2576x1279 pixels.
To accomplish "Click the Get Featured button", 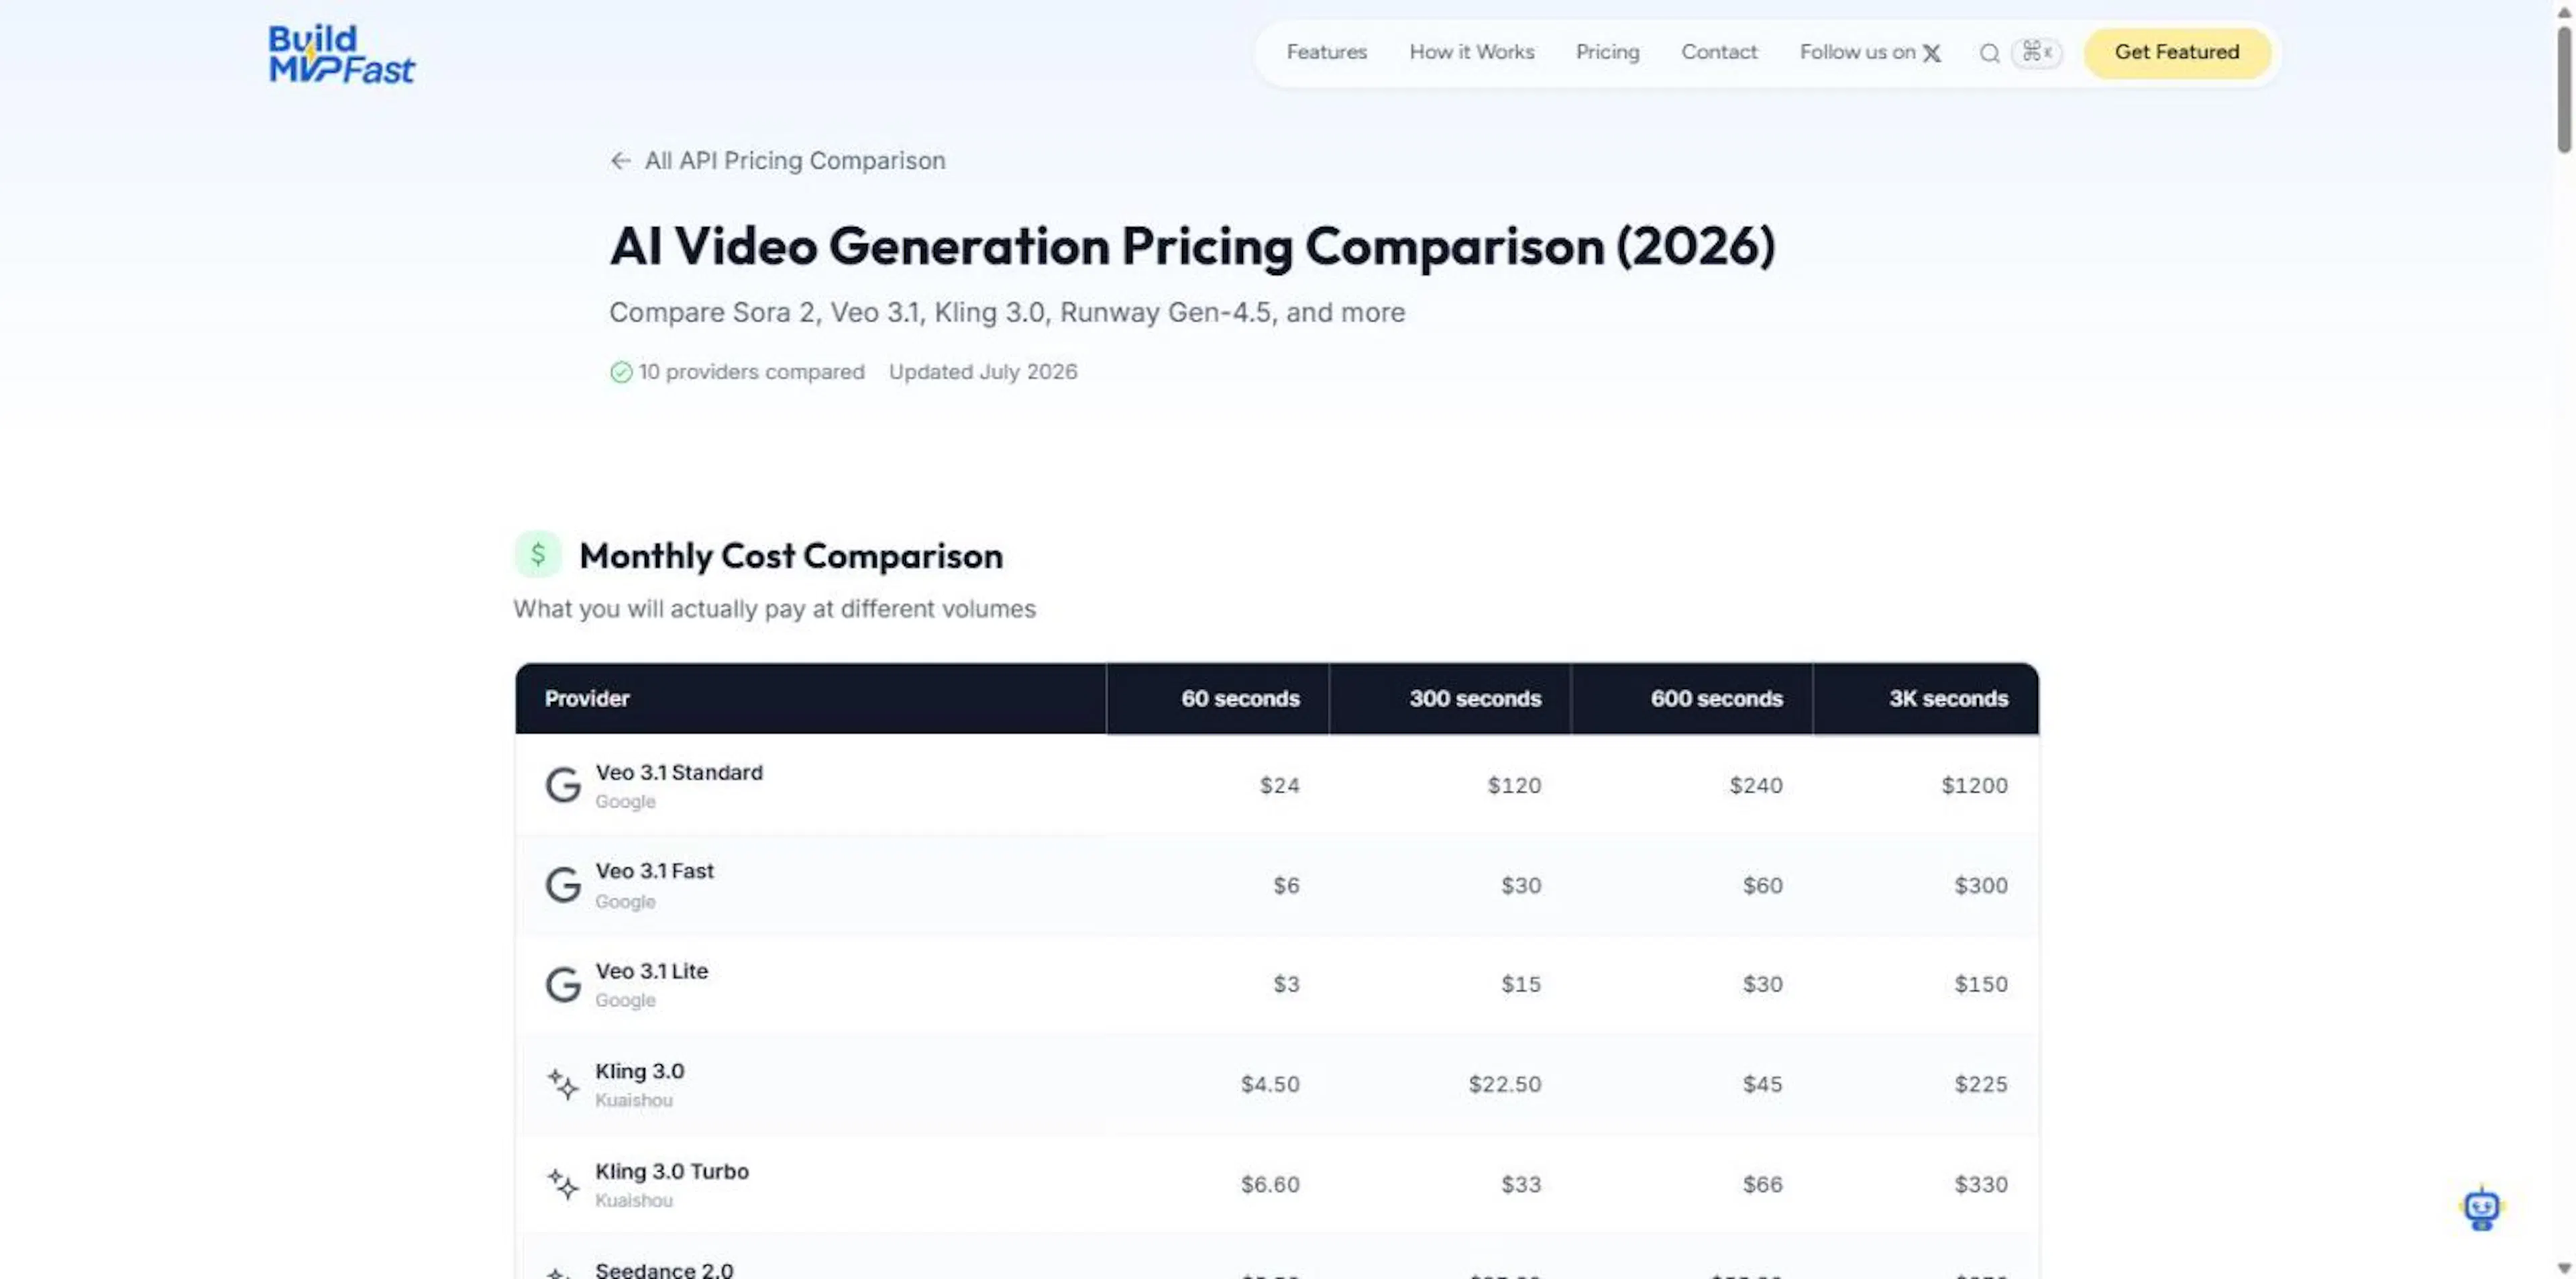I will 2177,52.
